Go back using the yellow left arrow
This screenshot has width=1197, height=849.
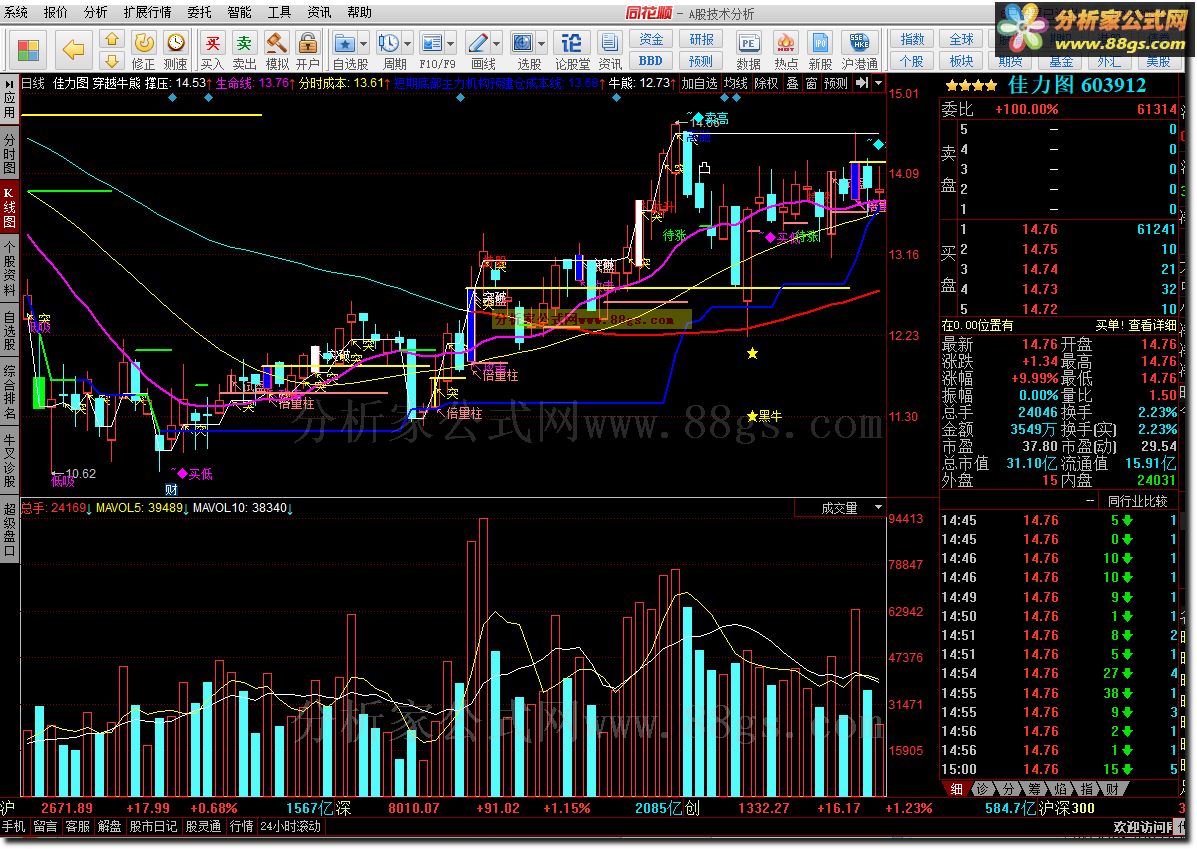click(x=73, y=50)
